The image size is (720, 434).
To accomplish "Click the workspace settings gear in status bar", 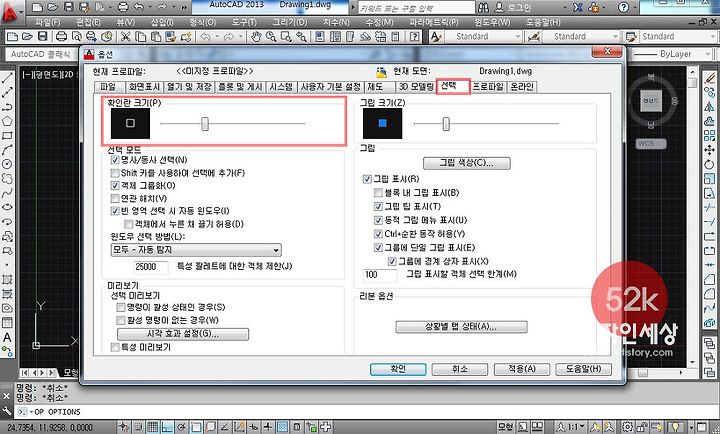I will (627, 427).
